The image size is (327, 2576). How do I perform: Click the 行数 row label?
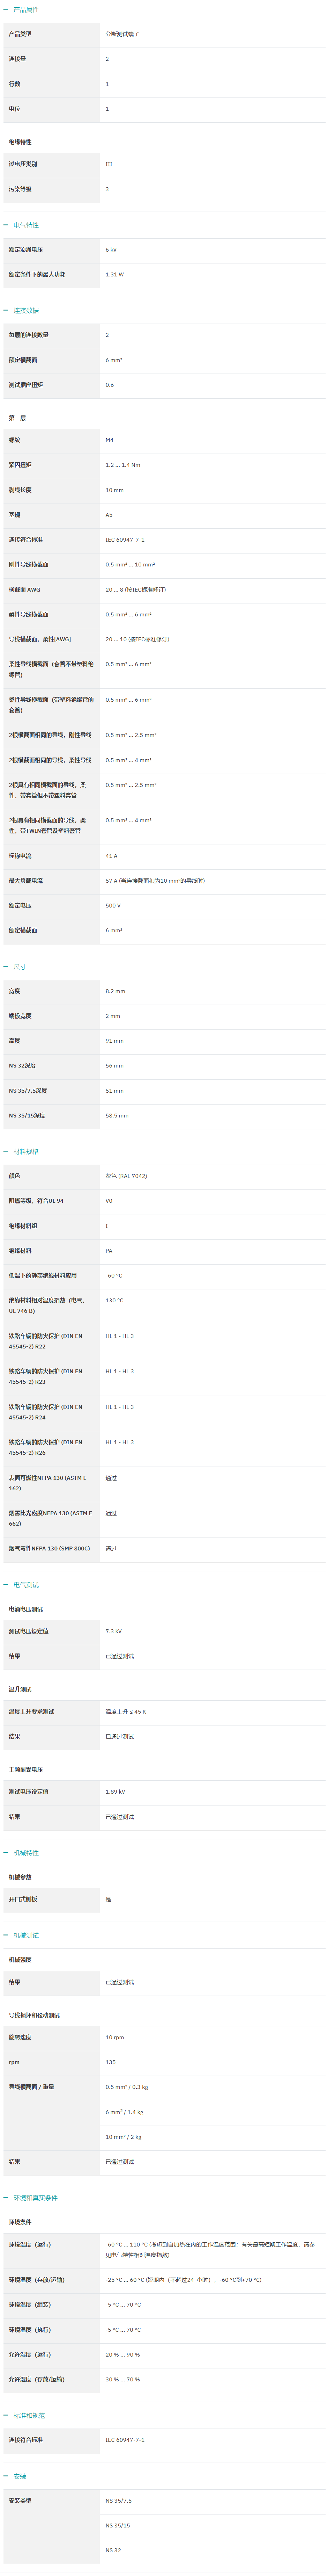[x=15, y=84]
